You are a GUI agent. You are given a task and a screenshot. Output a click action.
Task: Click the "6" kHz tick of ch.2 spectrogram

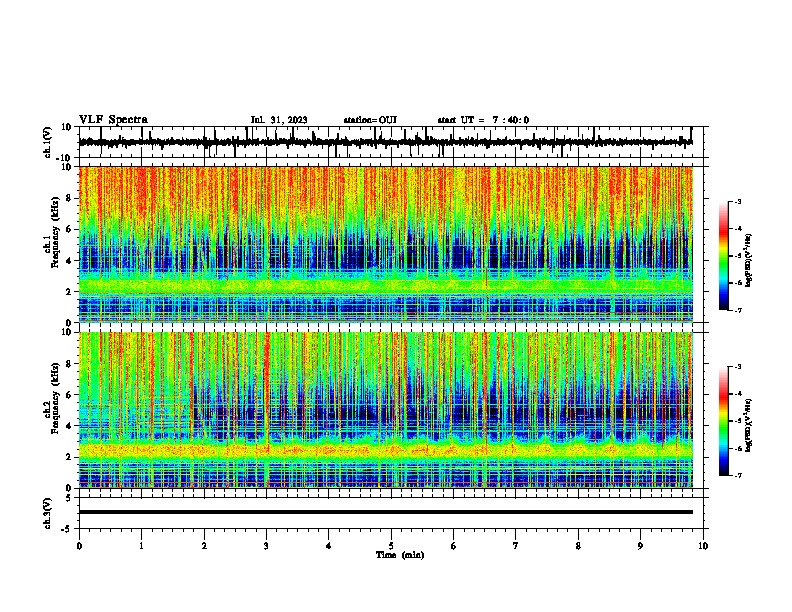click(x=70, y=395)
